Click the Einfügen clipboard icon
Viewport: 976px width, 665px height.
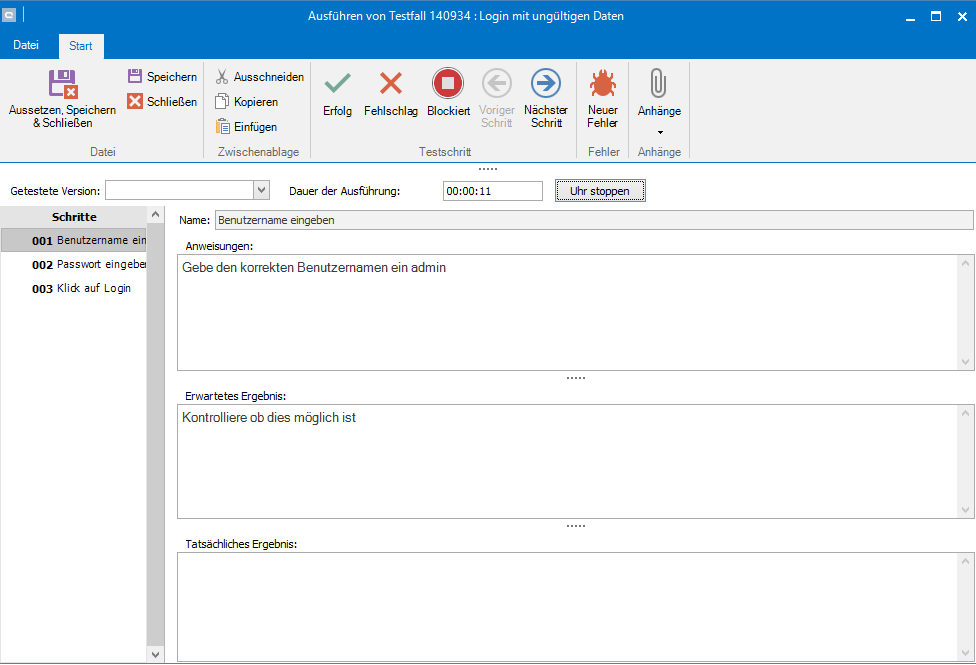223,127
